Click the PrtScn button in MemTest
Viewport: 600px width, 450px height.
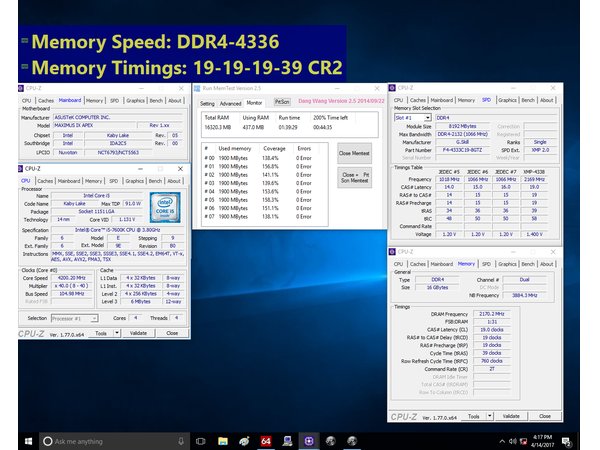282,102
